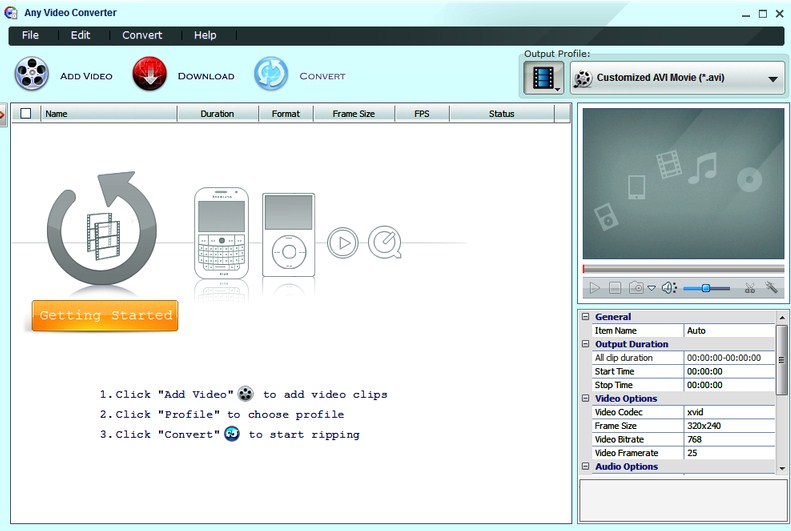Click the Convert toolbar text label
791x531 pixels.
click(322, 76)
